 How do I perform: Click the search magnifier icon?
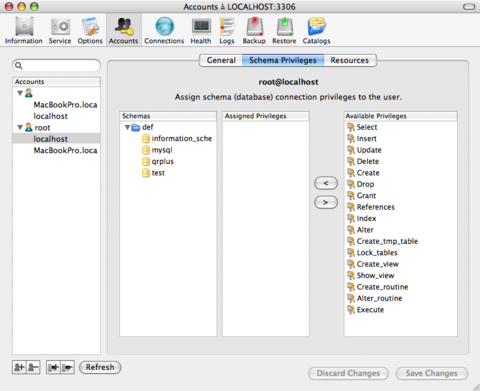pyautogui.click(x=19, y=66)
